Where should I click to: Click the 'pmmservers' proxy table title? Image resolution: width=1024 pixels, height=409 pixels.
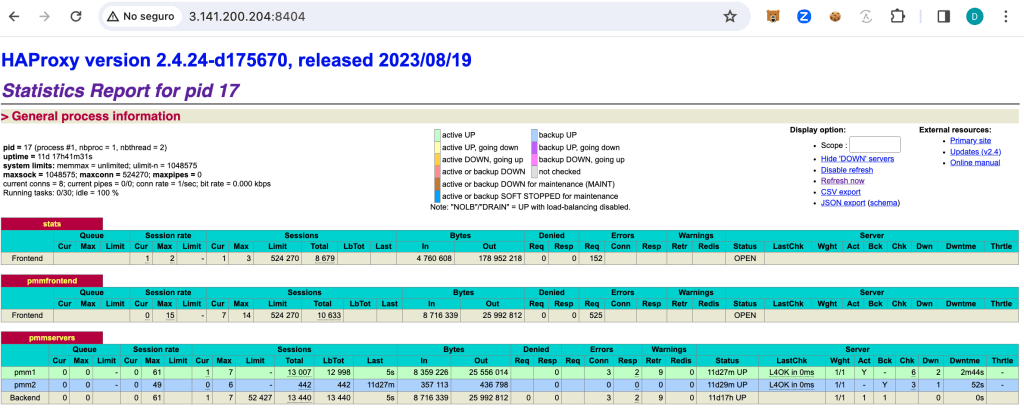(52, 338)
